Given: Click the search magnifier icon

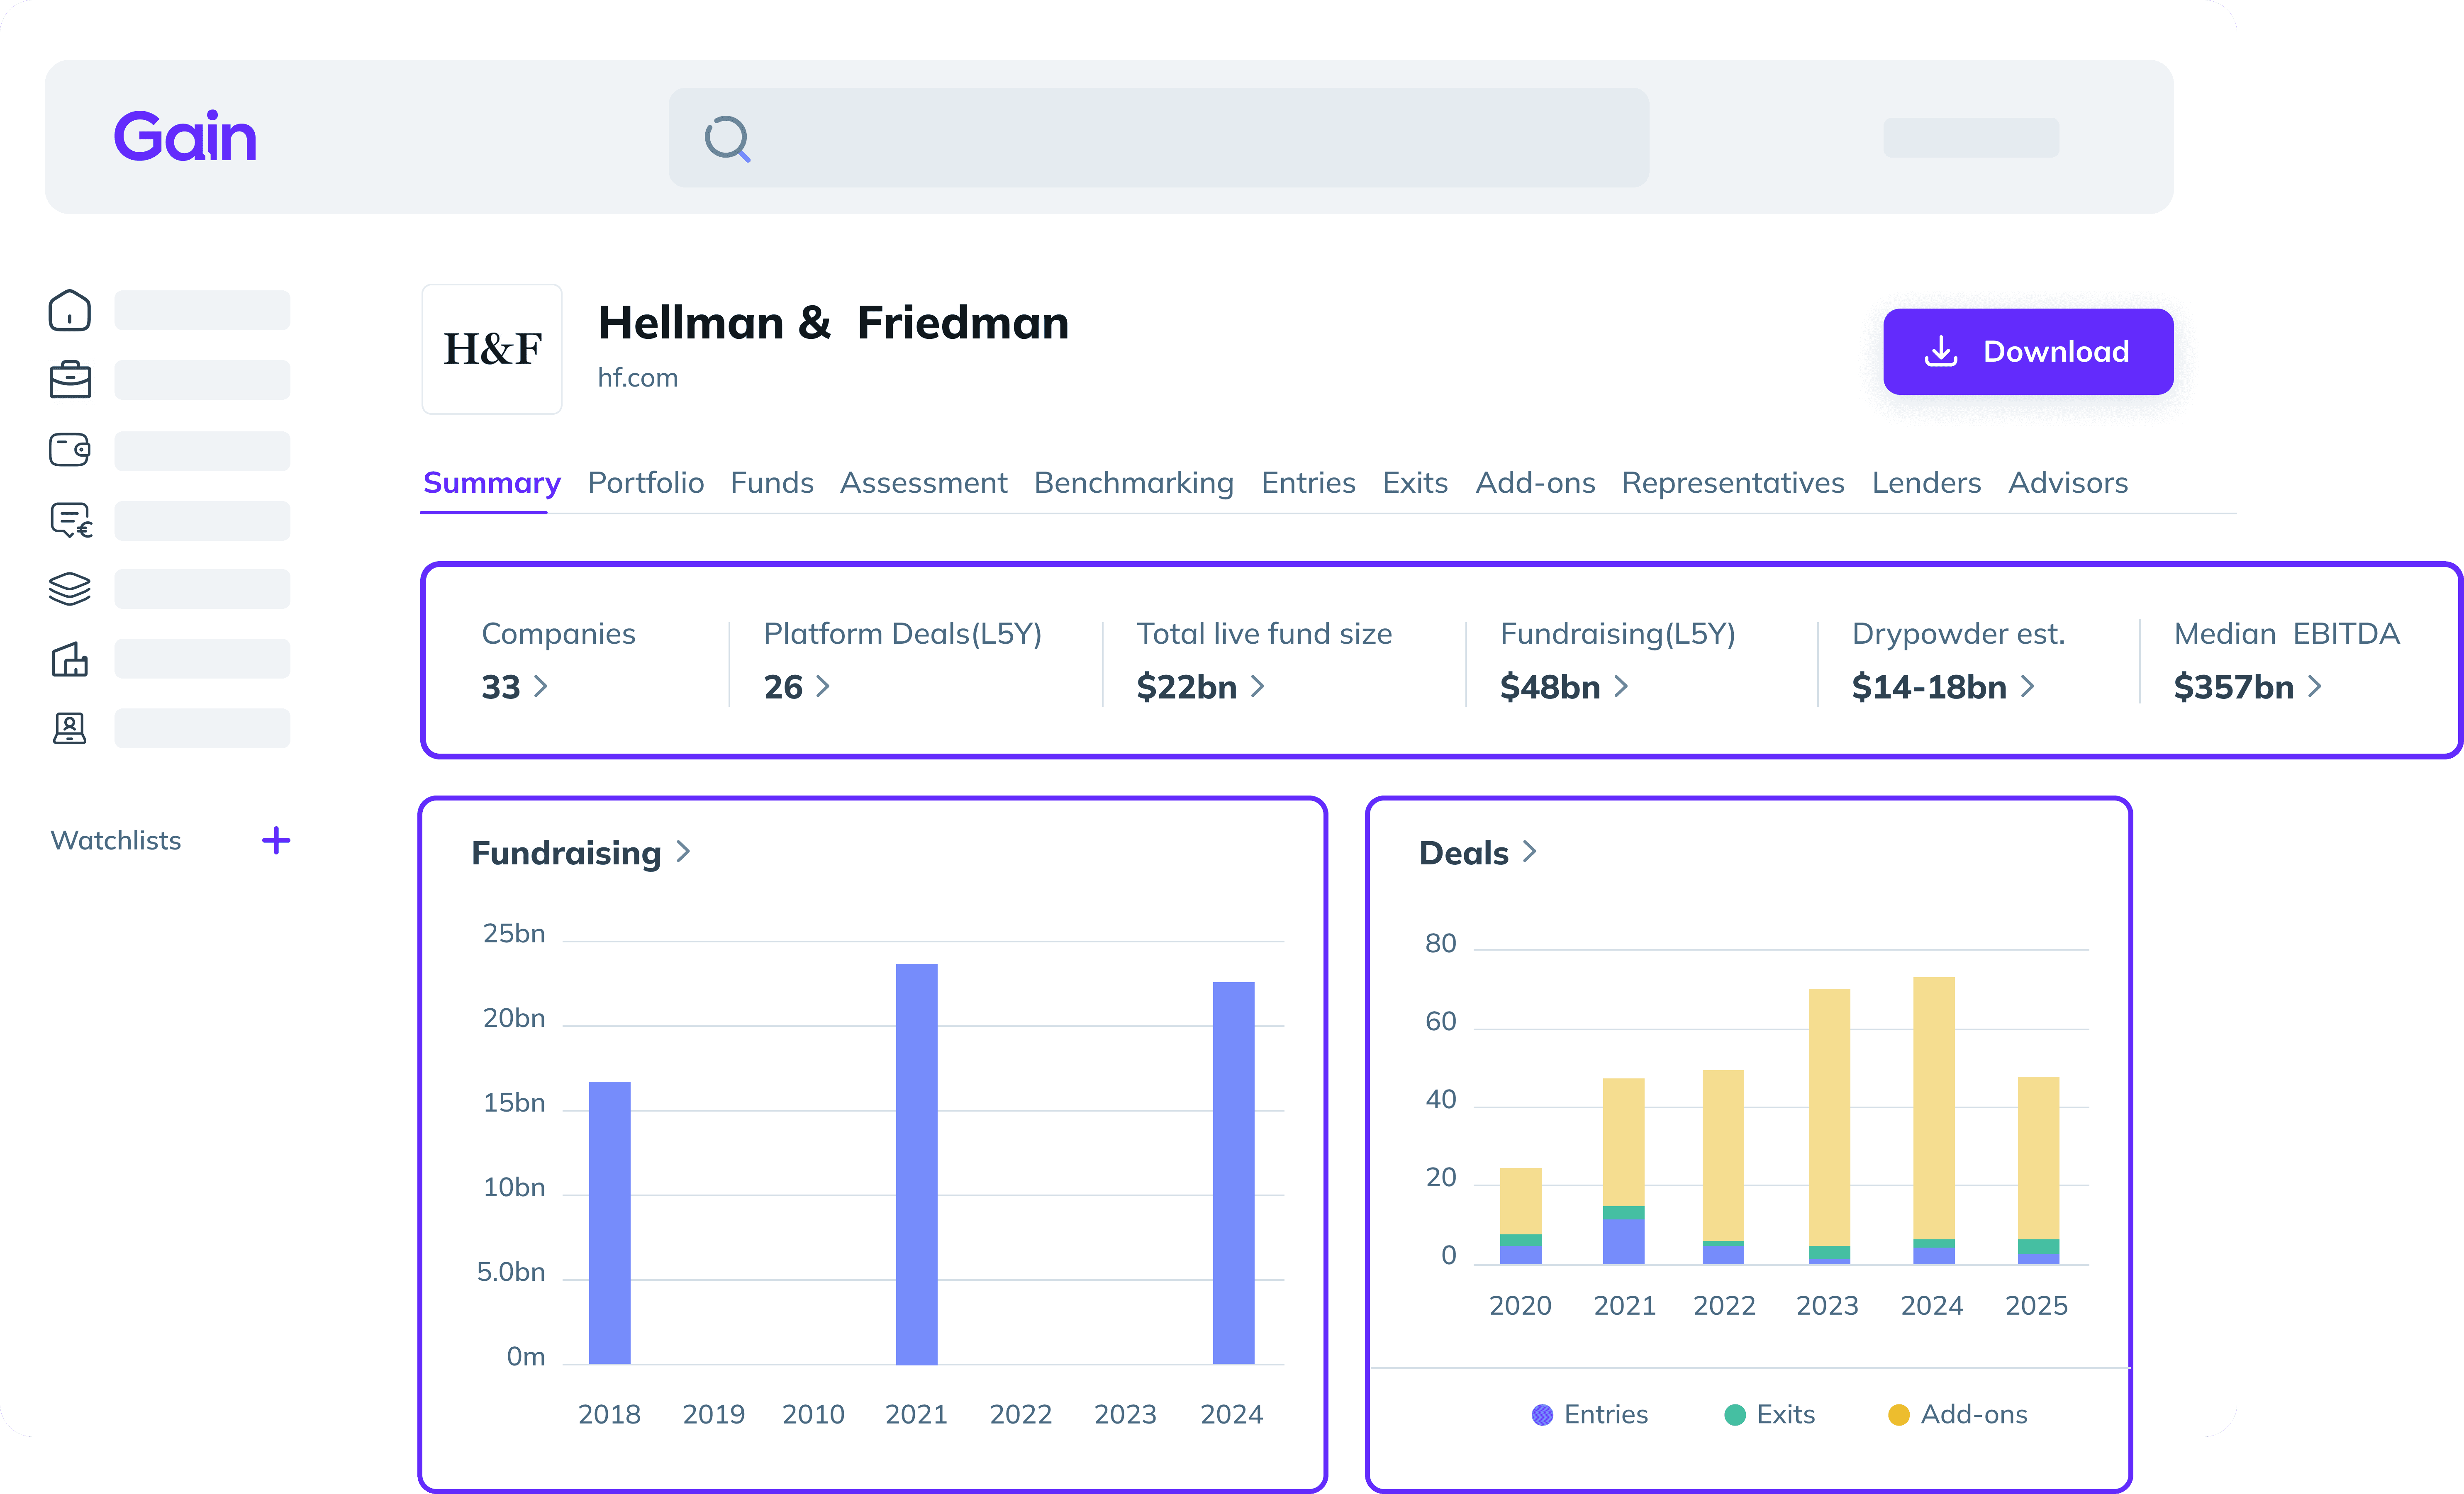Looking at the screenshot, I should click(x=727, y=138).
